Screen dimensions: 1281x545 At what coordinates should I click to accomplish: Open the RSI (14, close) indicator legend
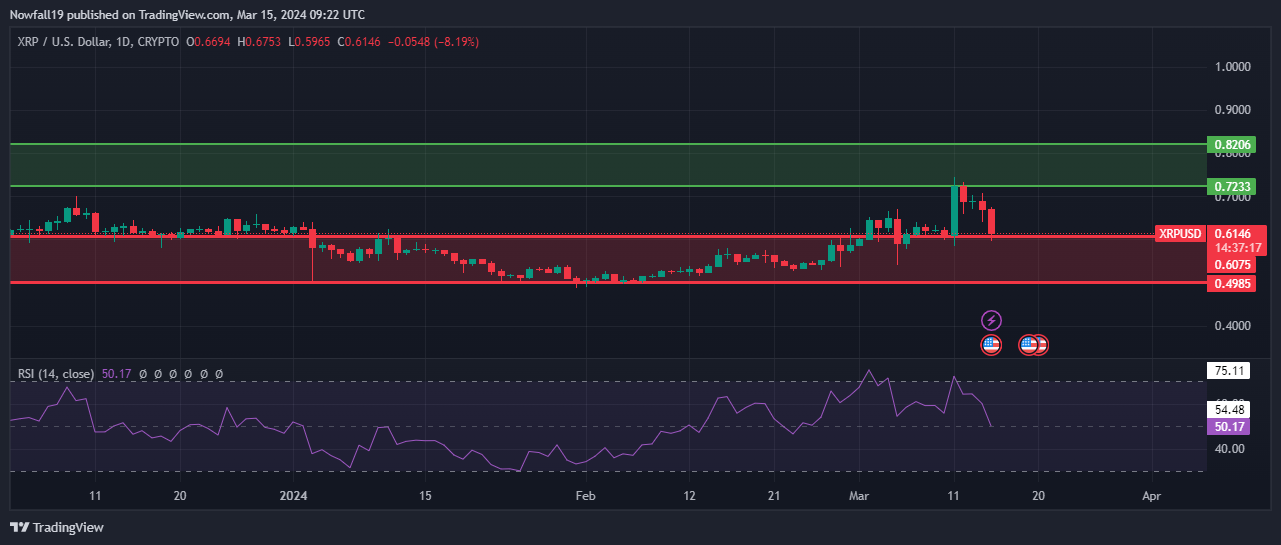pyautogui.click(x=56, y=374)
